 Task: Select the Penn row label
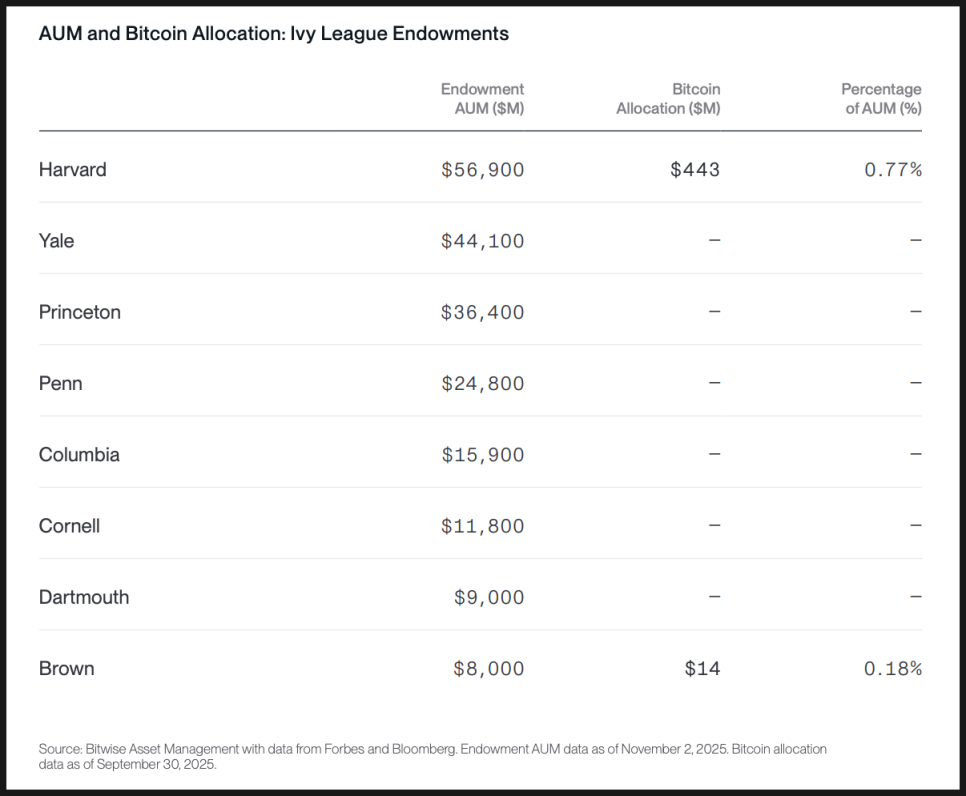[60, 383]
